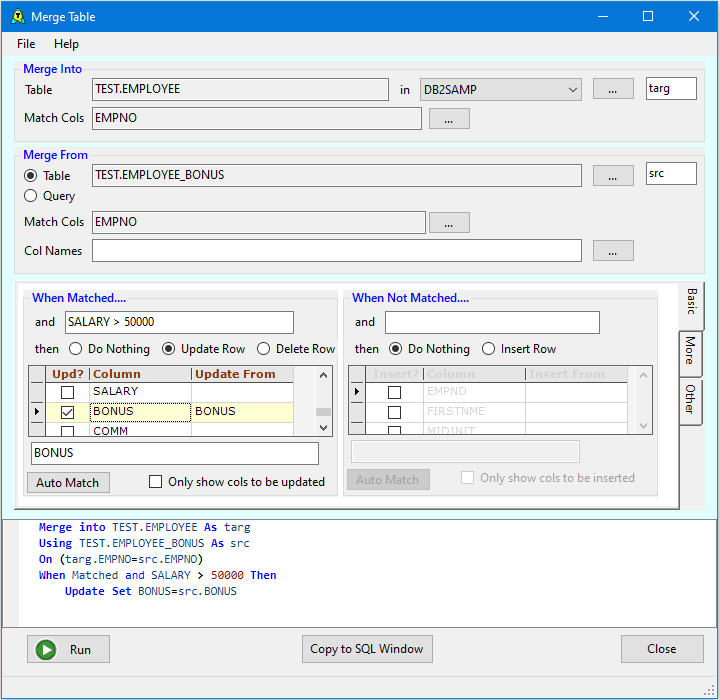
Task: Open the DB2SAMP database dropdown
Action: coord(501,89)
